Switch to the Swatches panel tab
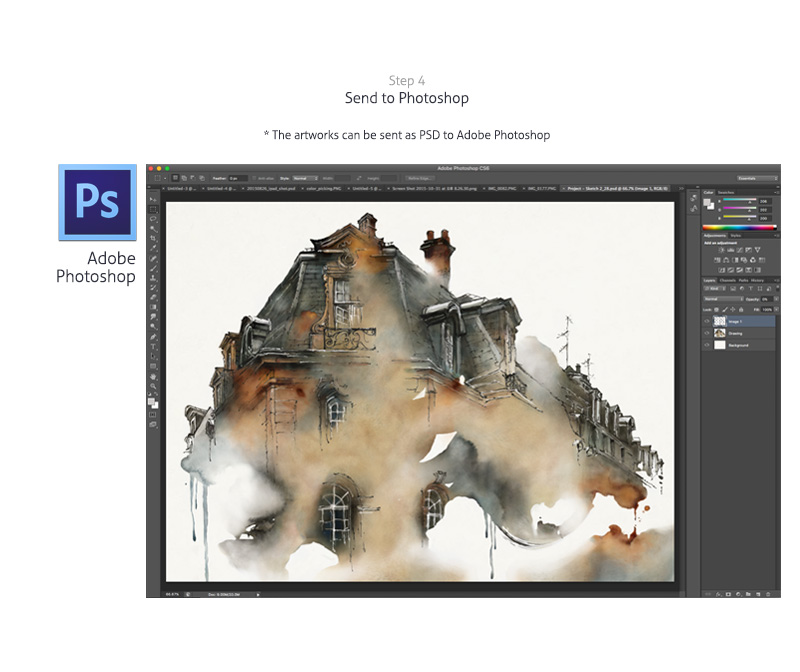The height and width of the screenshot is (672, 800). (726, 192)
